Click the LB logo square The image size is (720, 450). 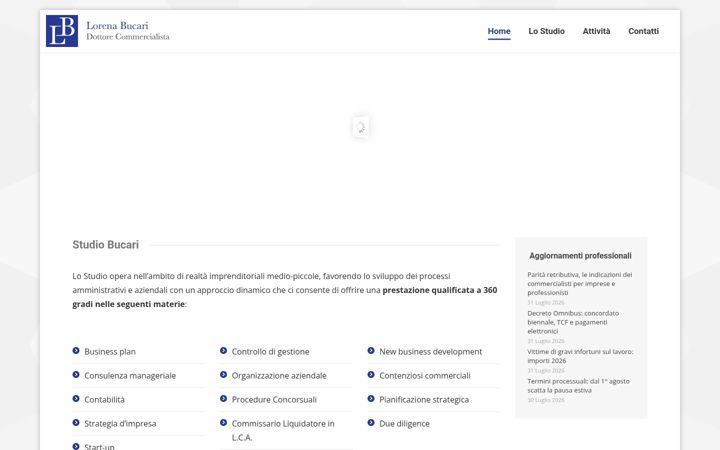(62, 31)
